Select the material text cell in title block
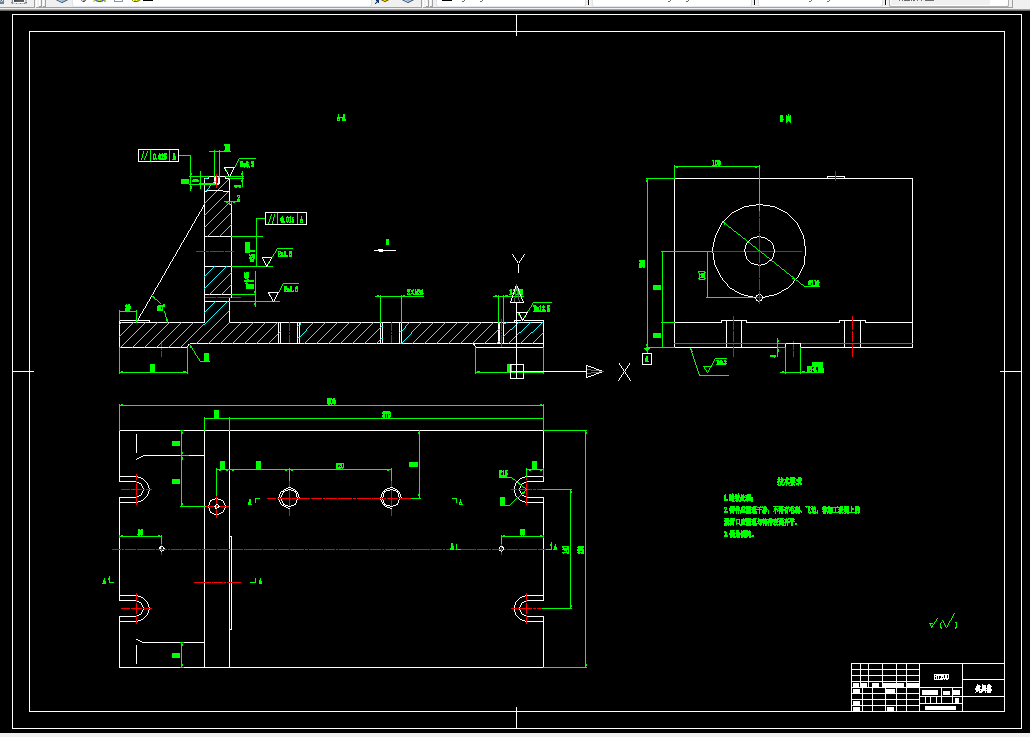The height and width of the screenshot is (737, 1030). 941,677
